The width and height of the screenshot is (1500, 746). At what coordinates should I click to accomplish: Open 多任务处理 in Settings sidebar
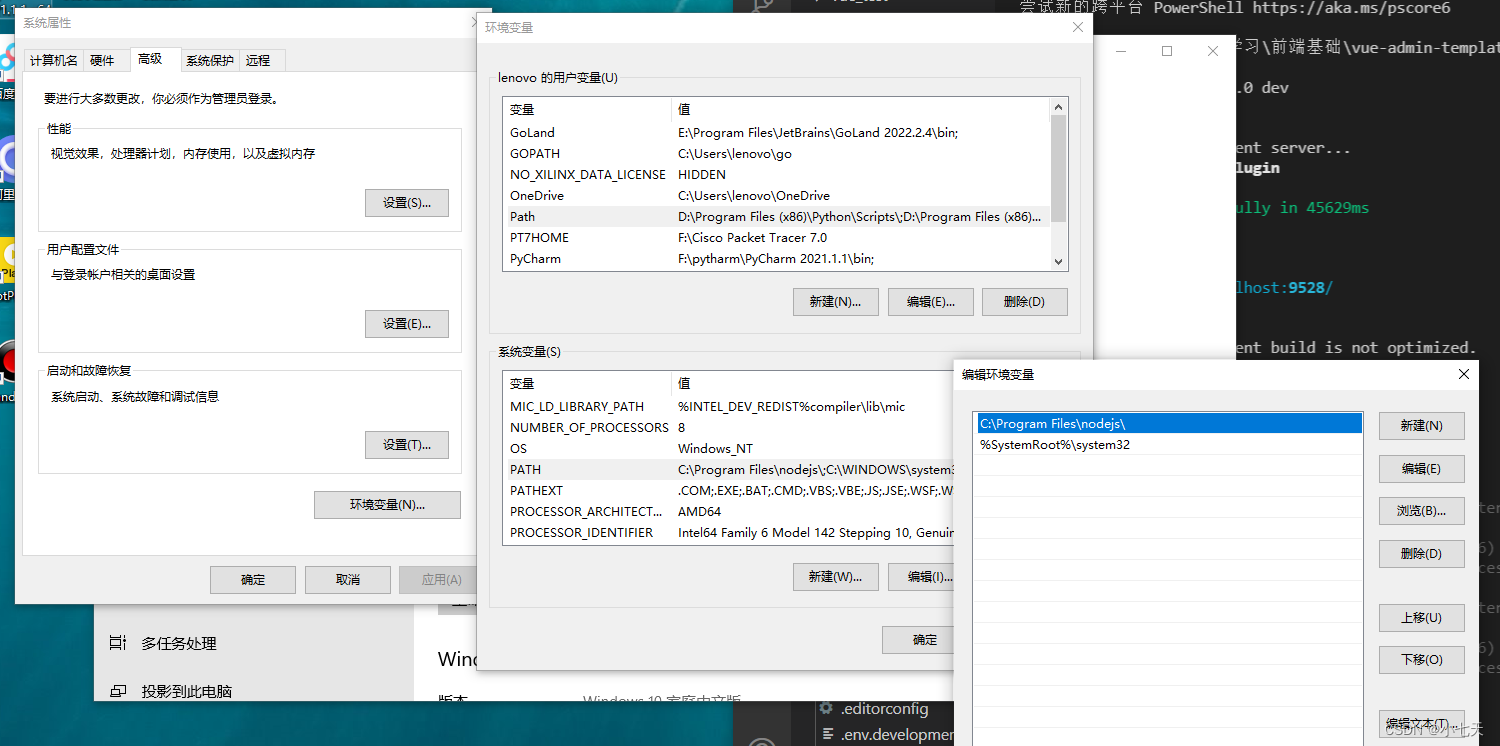[x=179, y=643]
